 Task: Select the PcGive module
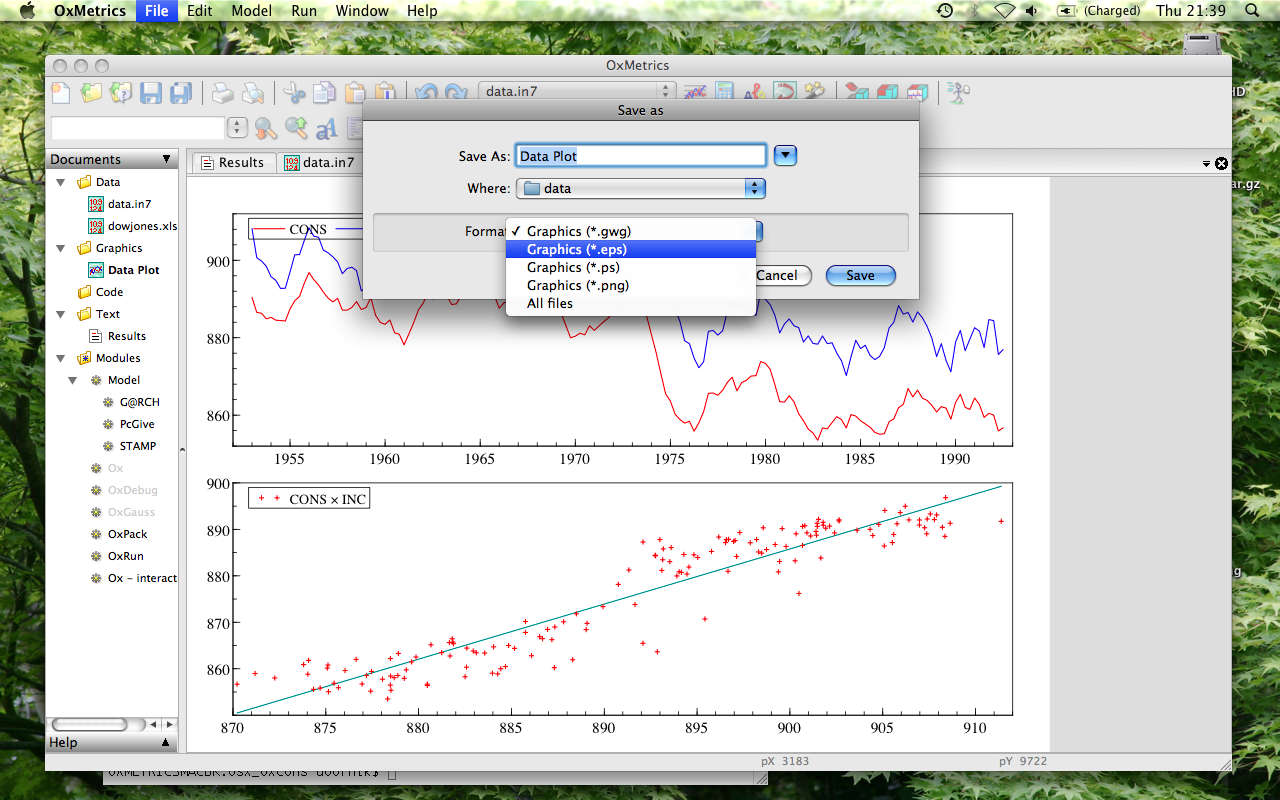(x=137, y=424)
